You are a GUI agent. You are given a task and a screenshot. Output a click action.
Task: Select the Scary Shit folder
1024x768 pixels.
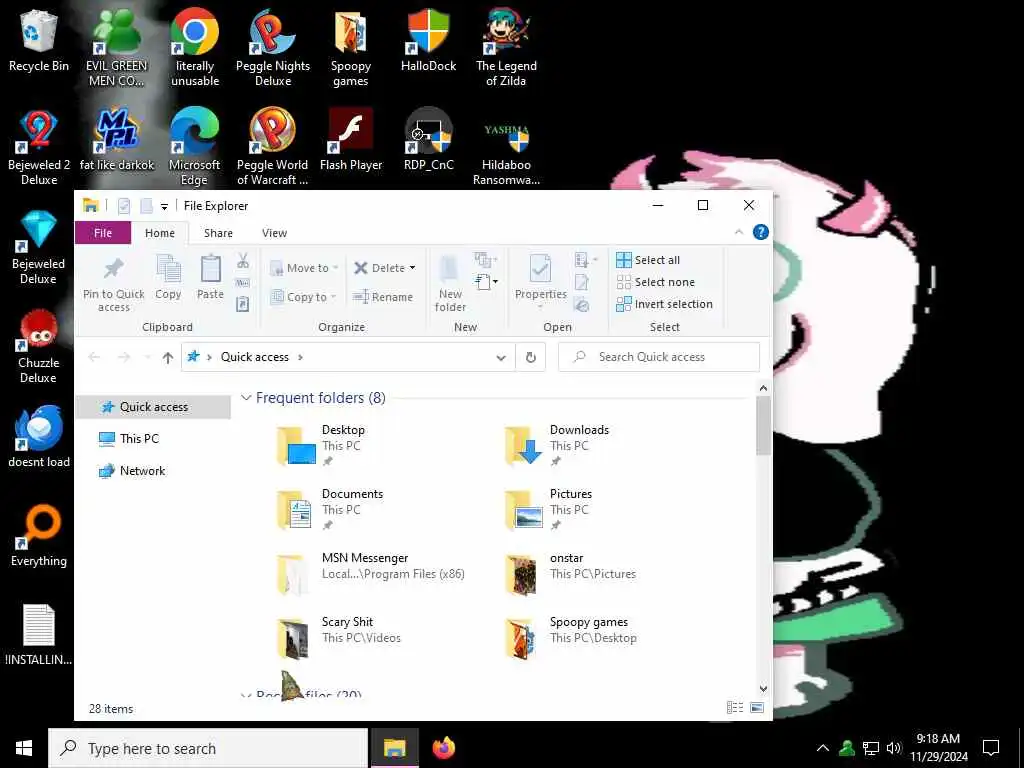[338, 637]
